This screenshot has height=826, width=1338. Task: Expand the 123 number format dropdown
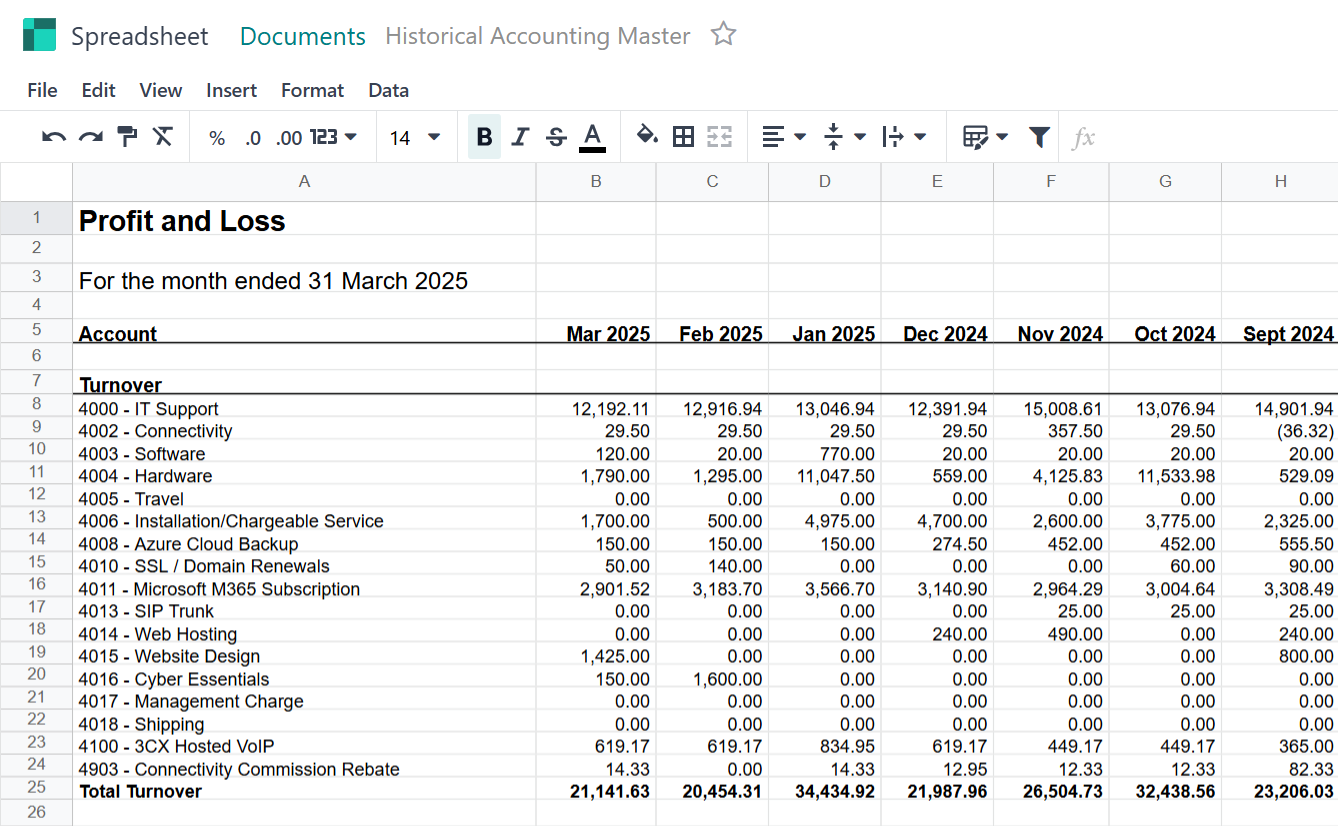pyautogui.click(x=333, y=137)
